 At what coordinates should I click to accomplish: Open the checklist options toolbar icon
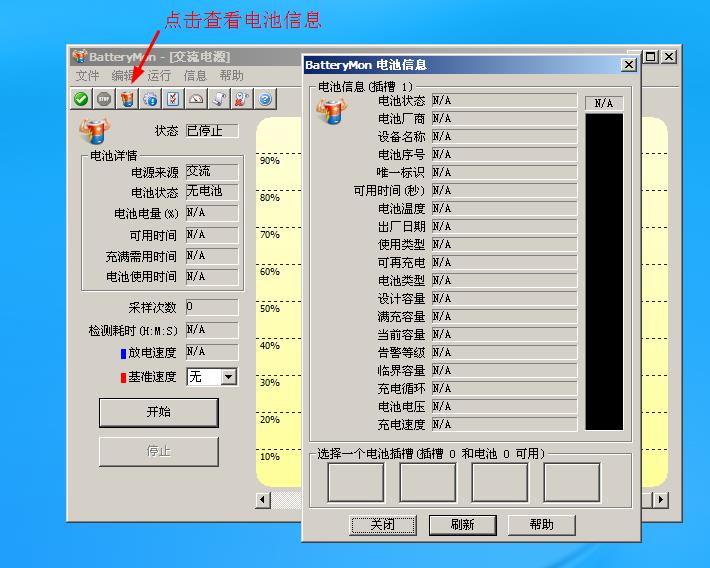point(173,99)
